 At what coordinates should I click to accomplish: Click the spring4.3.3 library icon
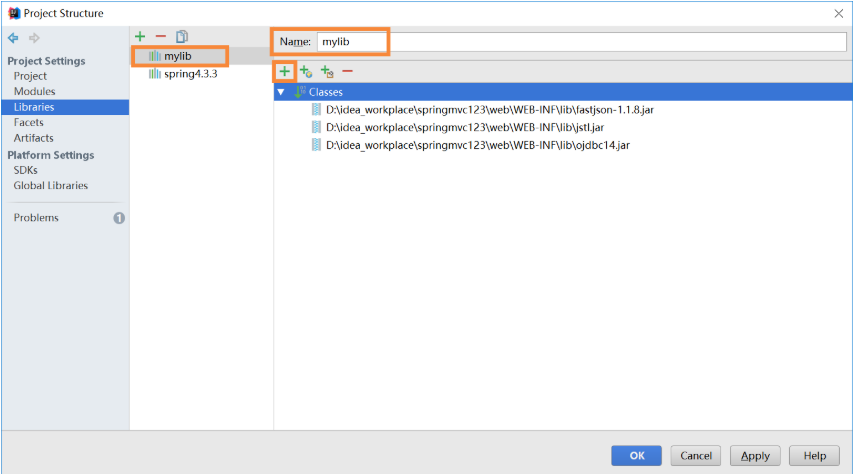154,73
